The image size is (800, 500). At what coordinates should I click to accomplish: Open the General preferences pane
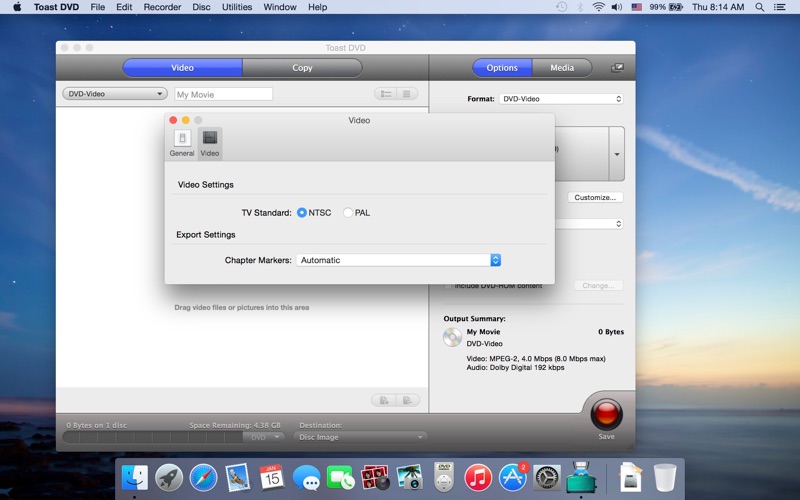pyautogui.click(x=182, y=143)
